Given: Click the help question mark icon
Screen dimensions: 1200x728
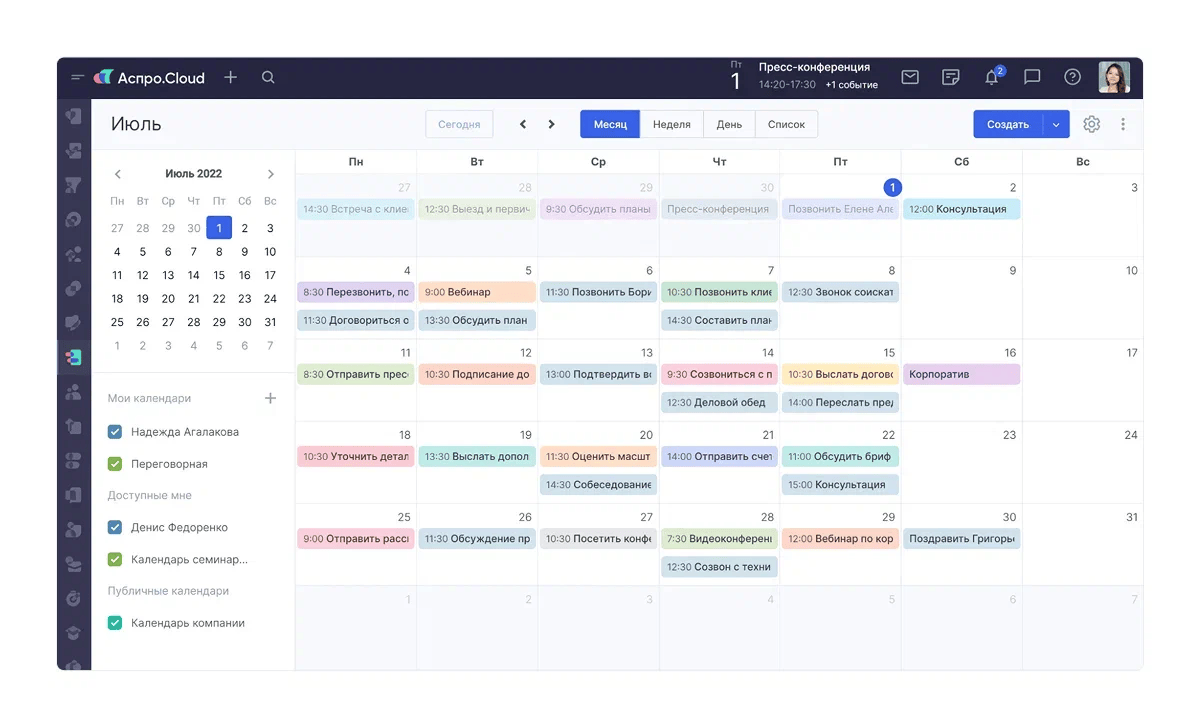Looking at the screenshot, I should [x=1072, y=78].
